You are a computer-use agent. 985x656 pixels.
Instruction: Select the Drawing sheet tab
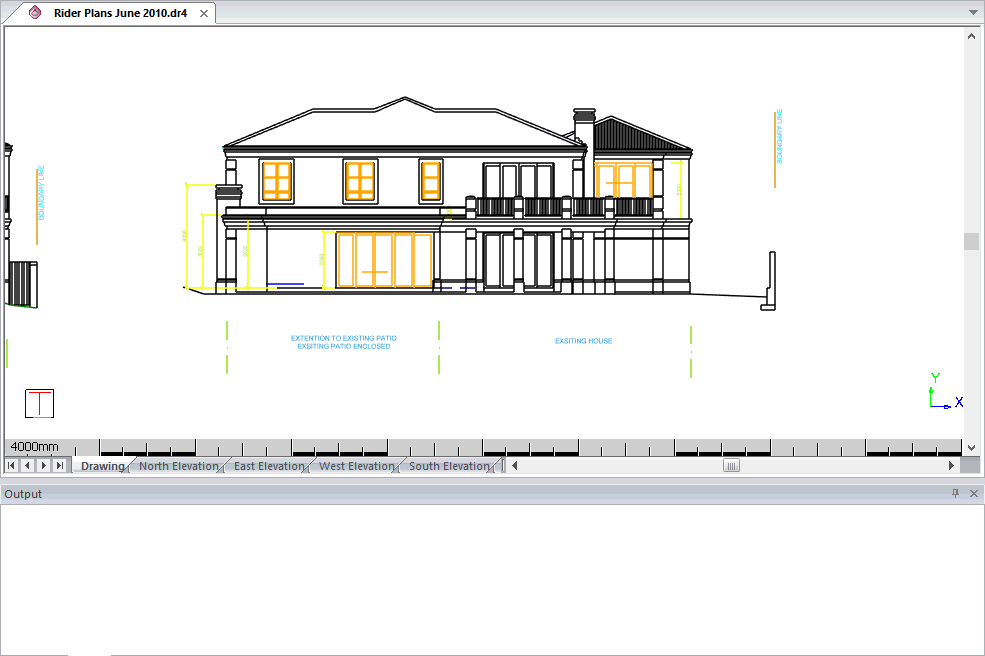102,466
